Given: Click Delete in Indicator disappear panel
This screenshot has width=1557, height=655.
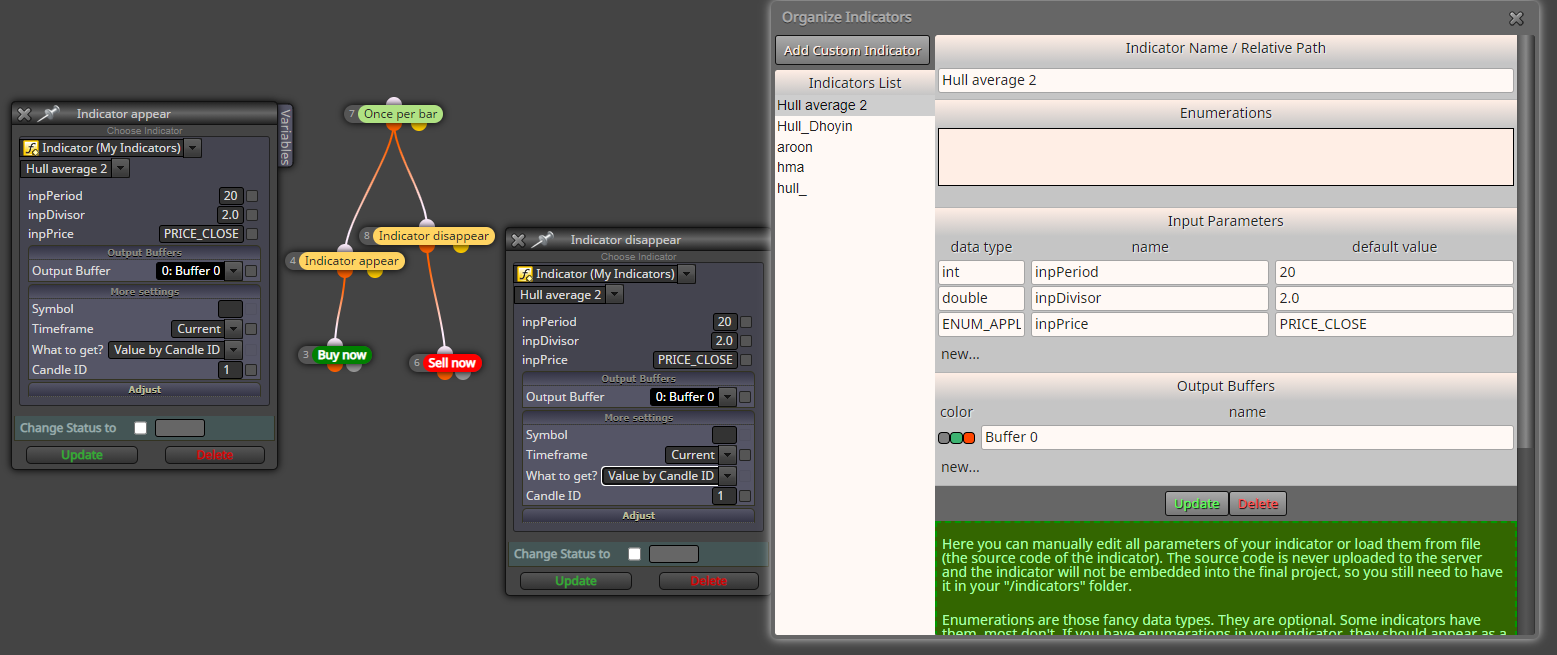Looking at the screenshot, I should coord(709,581).
